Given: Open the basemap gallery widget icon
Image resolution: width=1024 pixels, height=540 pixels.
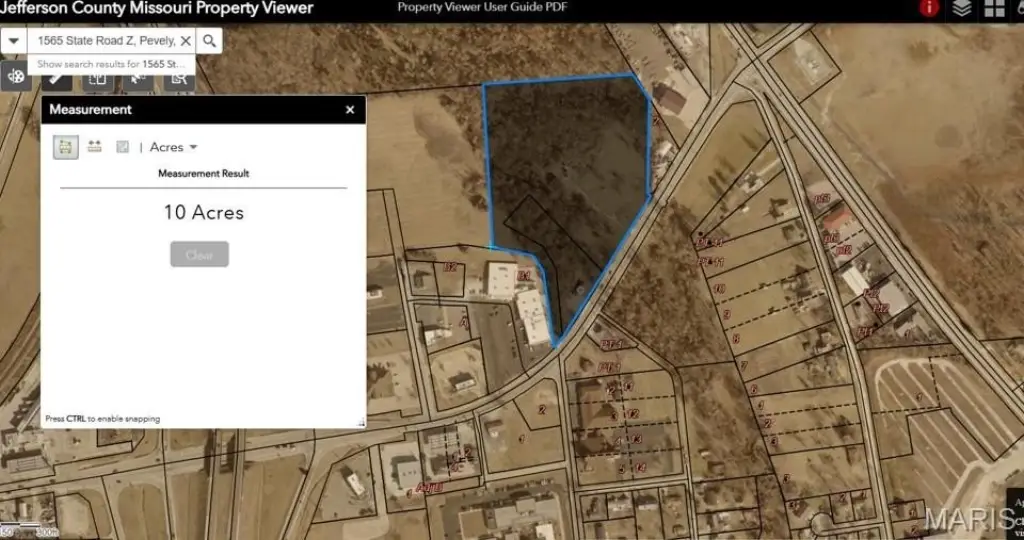Looking at the screenshot, I should point(16,77).
